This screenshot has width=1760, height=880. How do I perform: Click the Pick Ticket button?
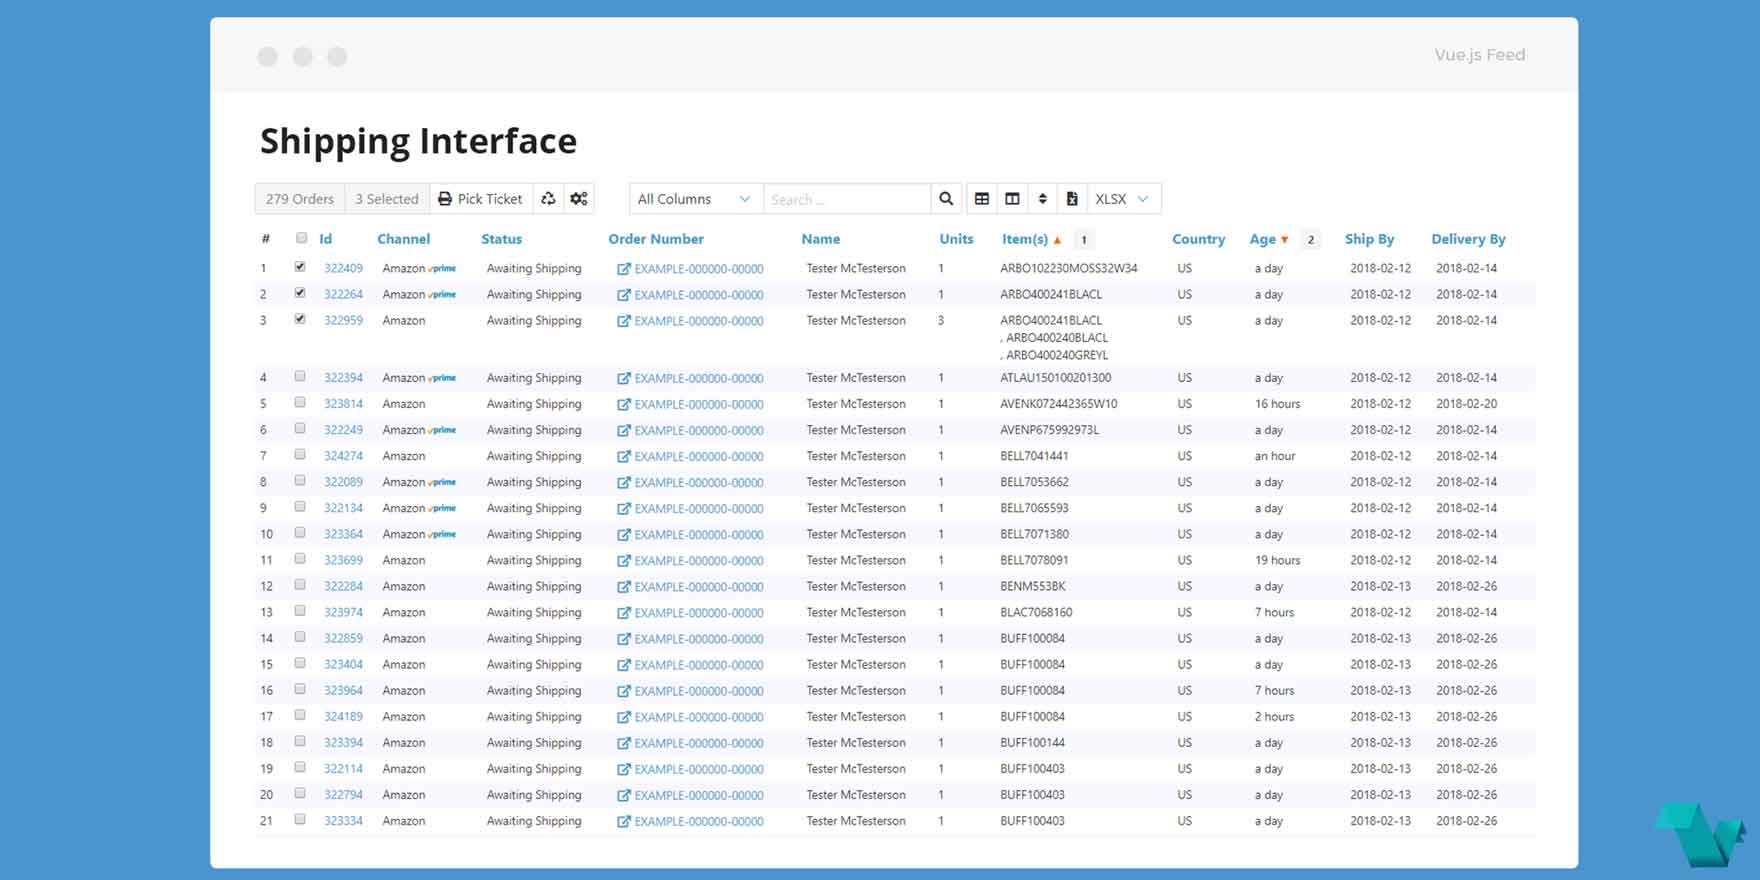[481, 199]
